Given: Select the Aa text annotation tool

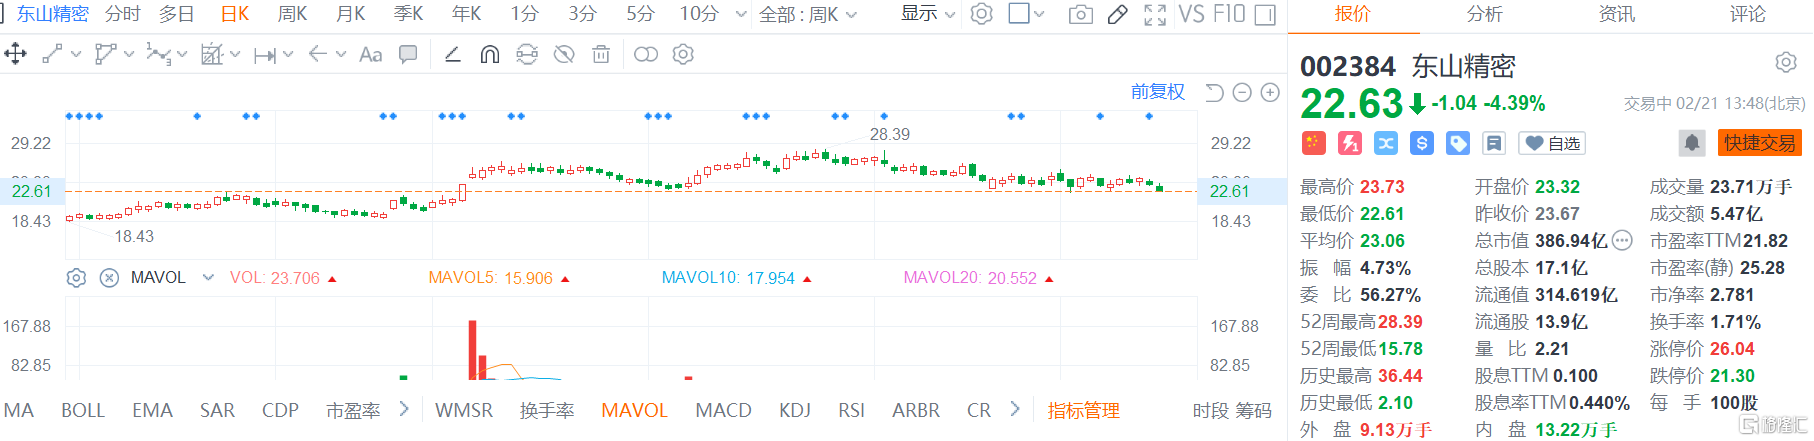Looking at the screenshot, I should (371, 54).
